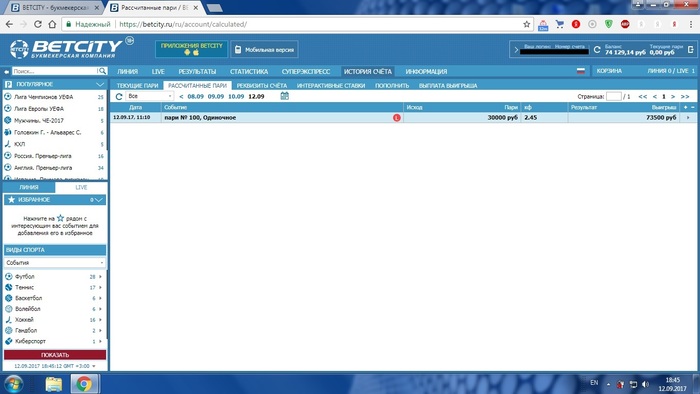
Task: Open the Betcity apps banner
Action: point(192,49)
